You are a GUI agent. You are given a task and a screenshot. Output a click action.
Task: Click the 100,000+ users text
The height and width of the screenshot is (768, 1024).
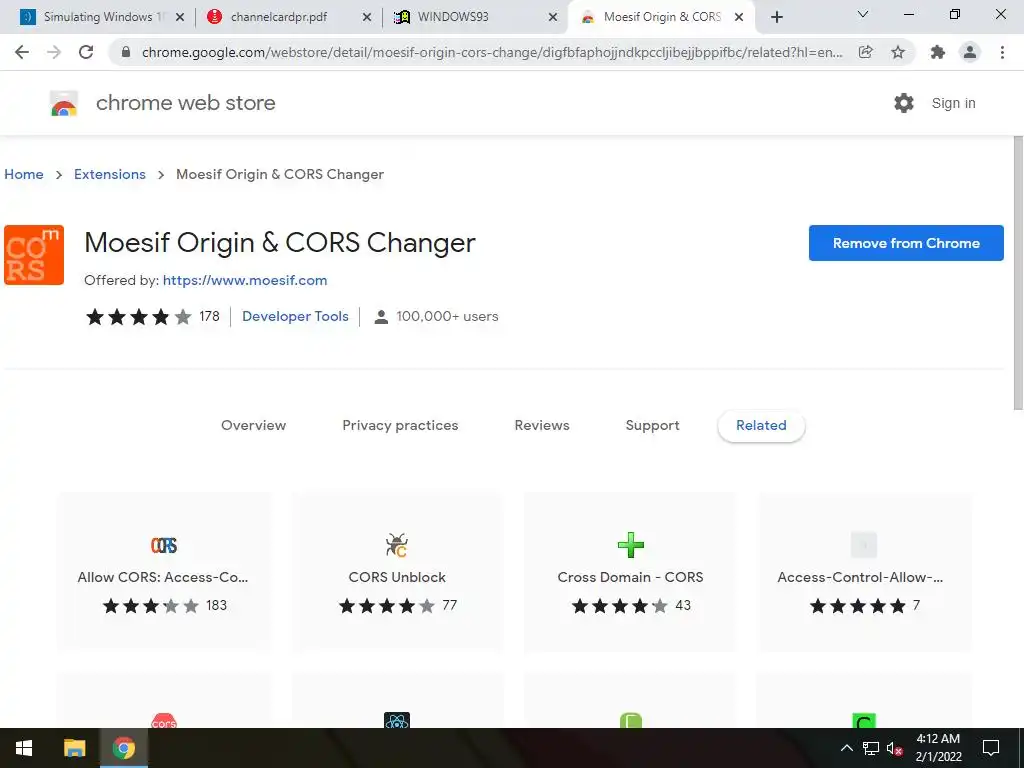tap(447, 316)
